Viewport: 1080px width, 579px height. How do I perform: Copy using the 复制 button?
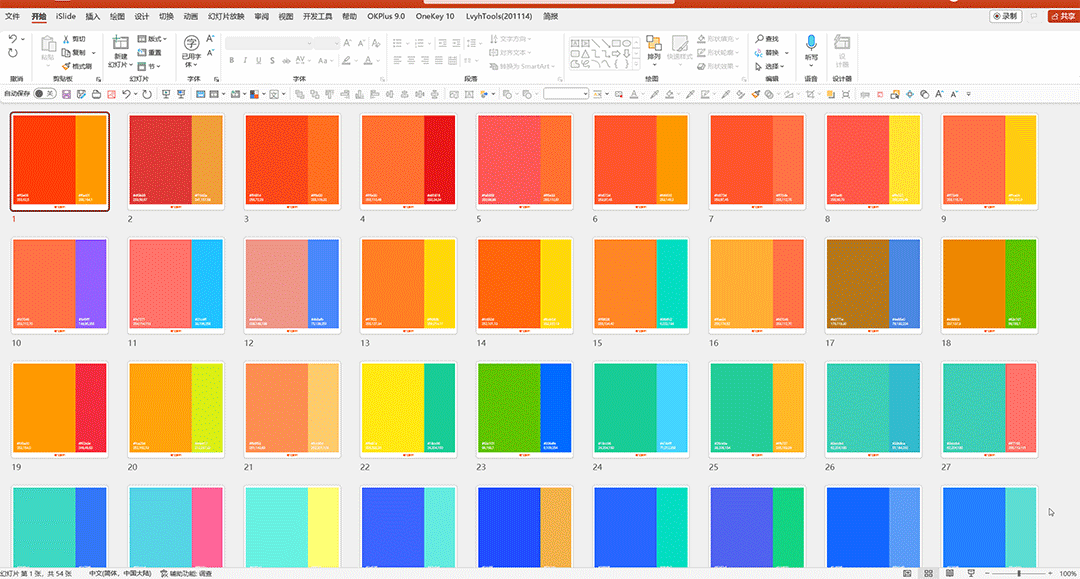click(x=74, y=53)
